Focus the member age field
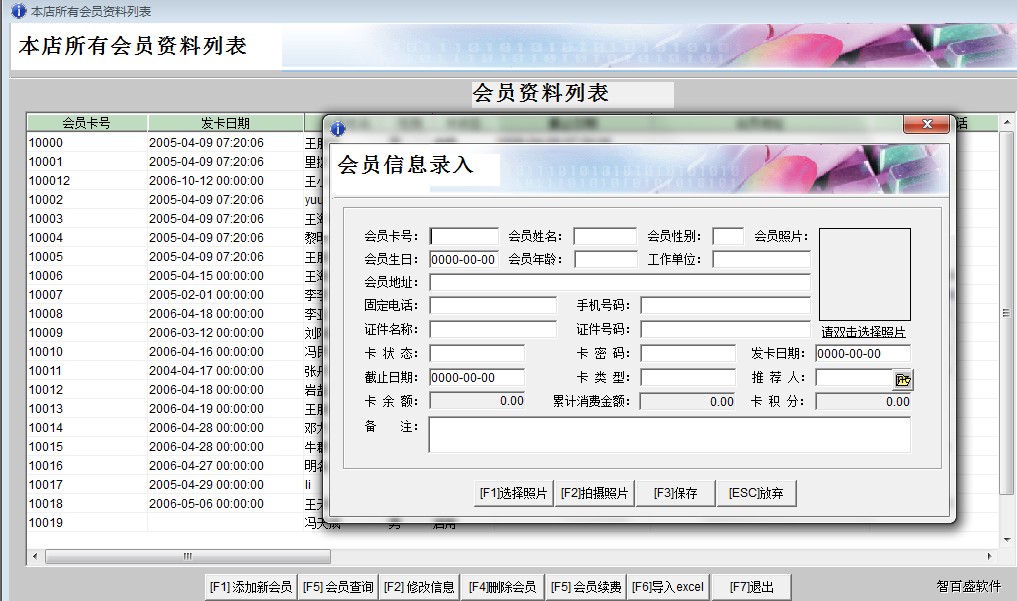The image size is (1017, 601). tap(606, 259)
